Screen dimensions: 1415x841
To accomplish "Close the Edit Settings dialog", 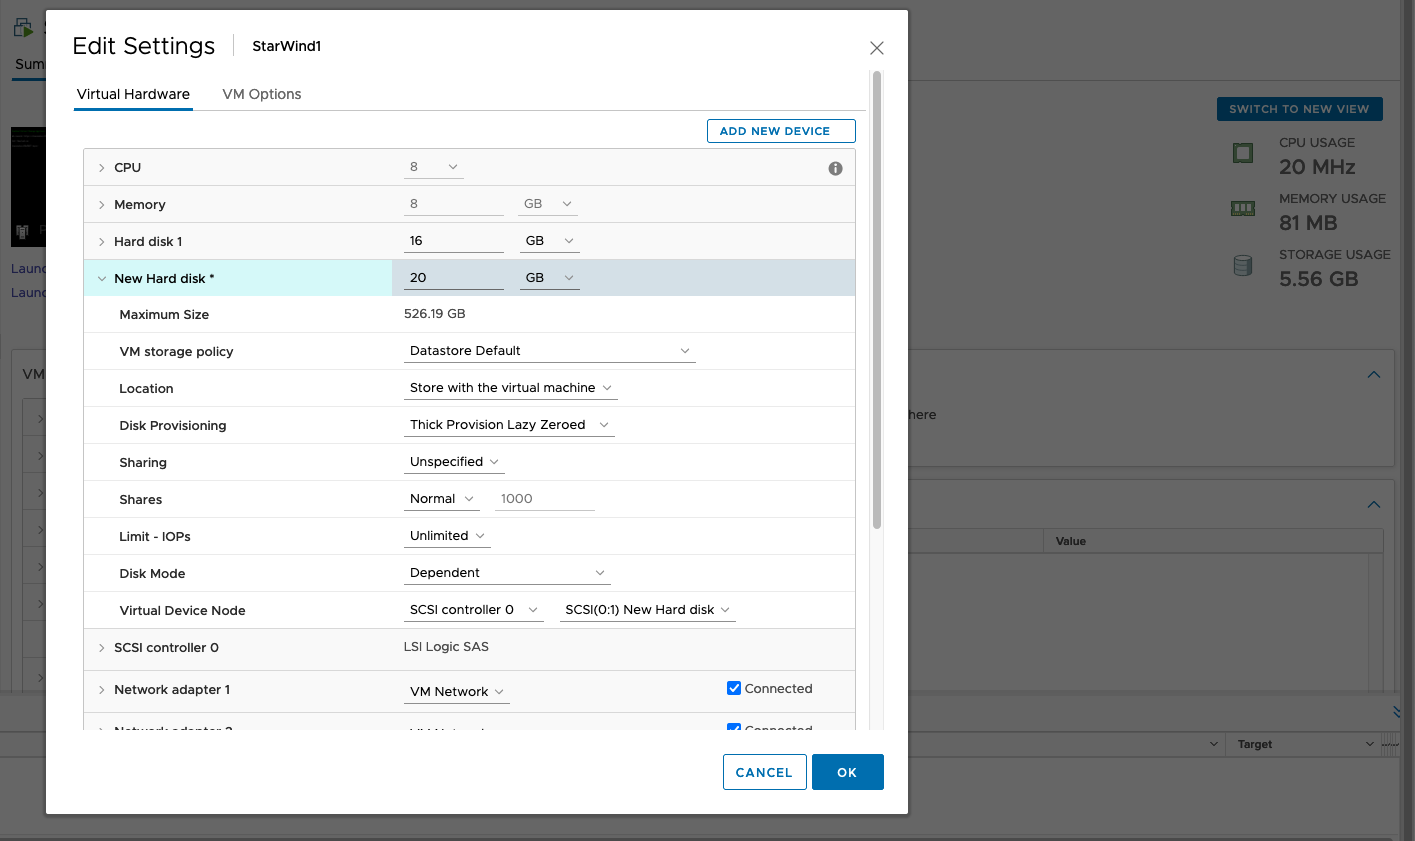I will 876,48.
